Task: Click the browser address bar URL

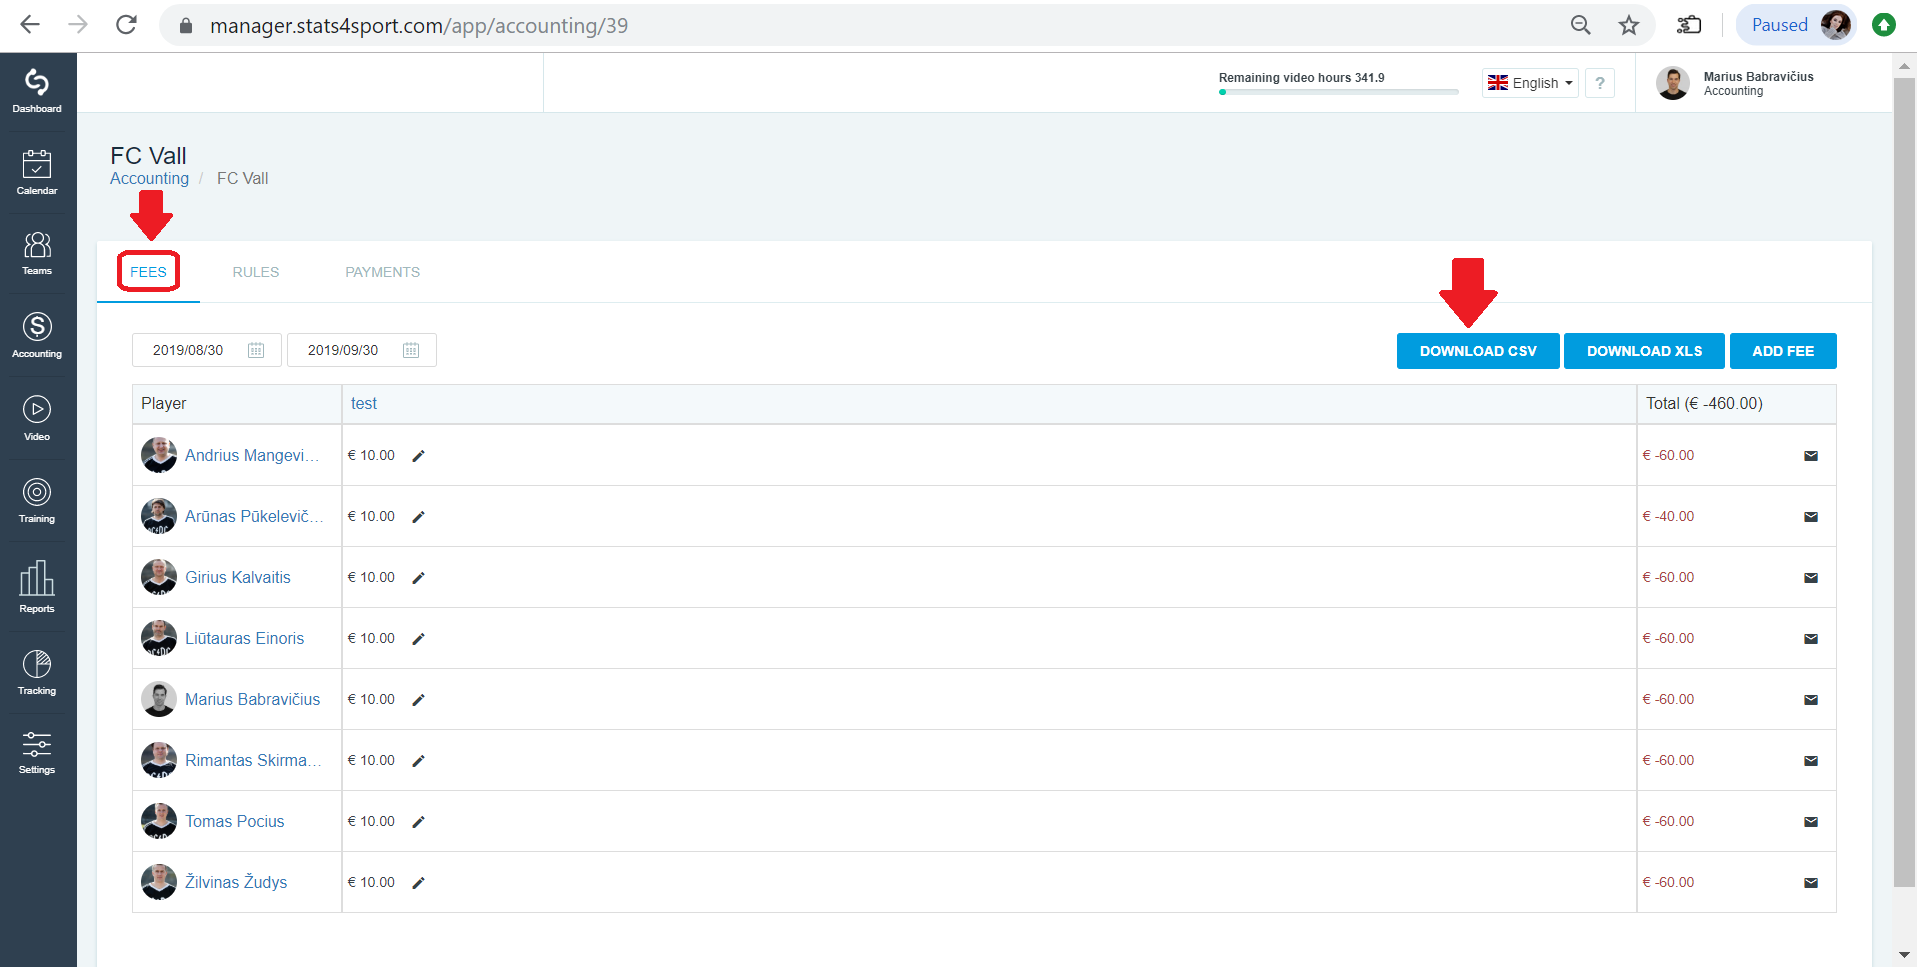Action: point(419,25)
